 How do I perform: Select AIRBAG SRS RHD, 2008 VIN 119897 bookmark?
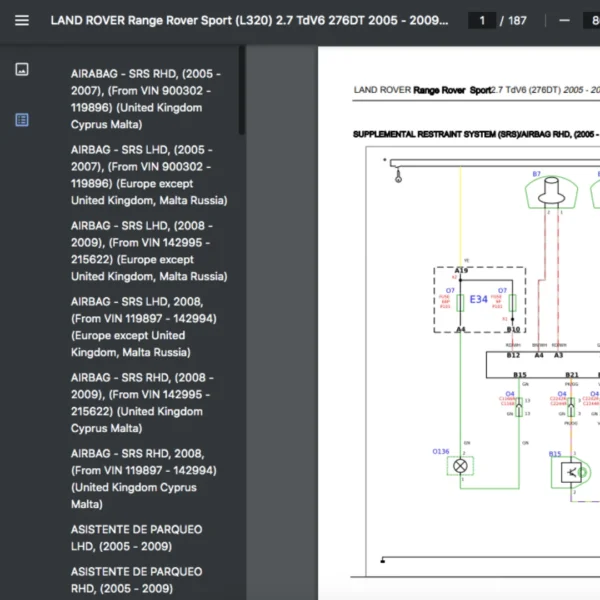[147, 479]
